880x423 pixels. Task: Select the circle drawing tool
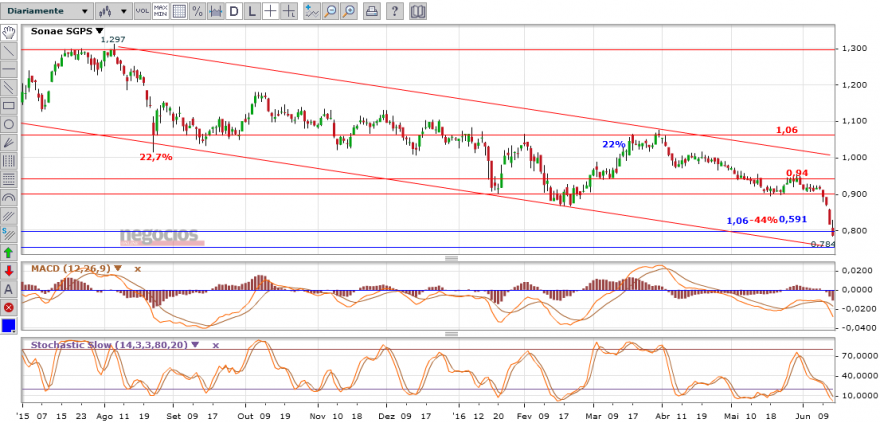tap(8, 124)
